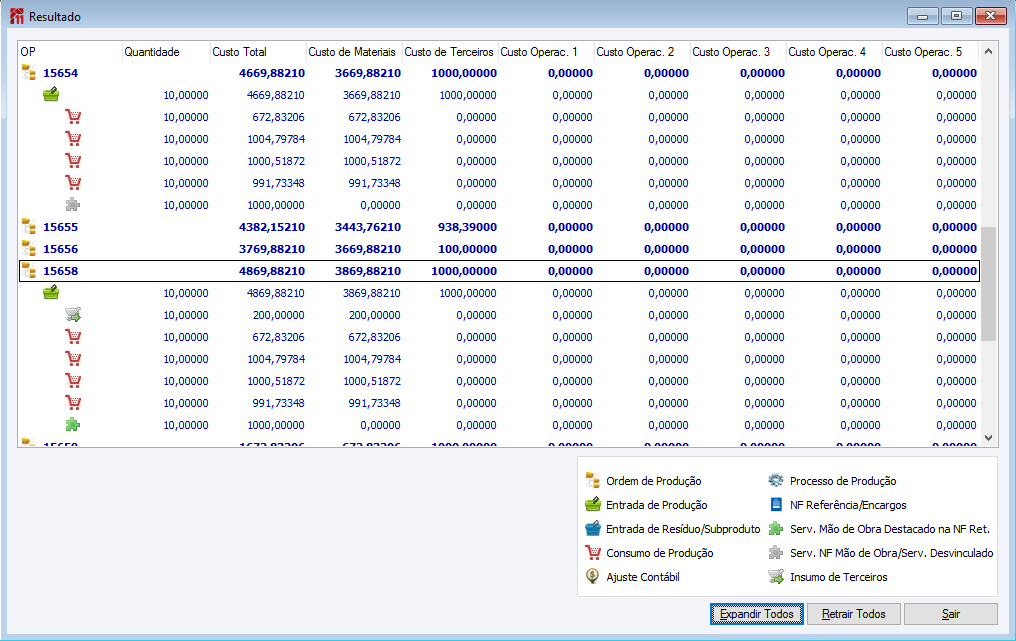Click the NF Referência/Encargos legend icon
1016x641 pixels.
[x=776, y=504]
